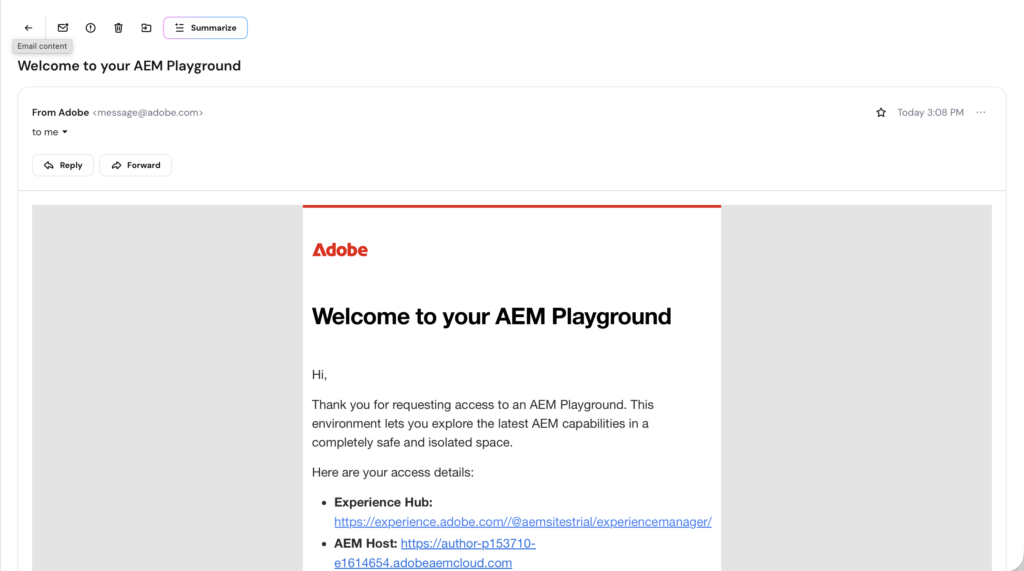Report spam using the exclamation circle icon
Viewport: 1024px width, 571px height.
[90, 28]
